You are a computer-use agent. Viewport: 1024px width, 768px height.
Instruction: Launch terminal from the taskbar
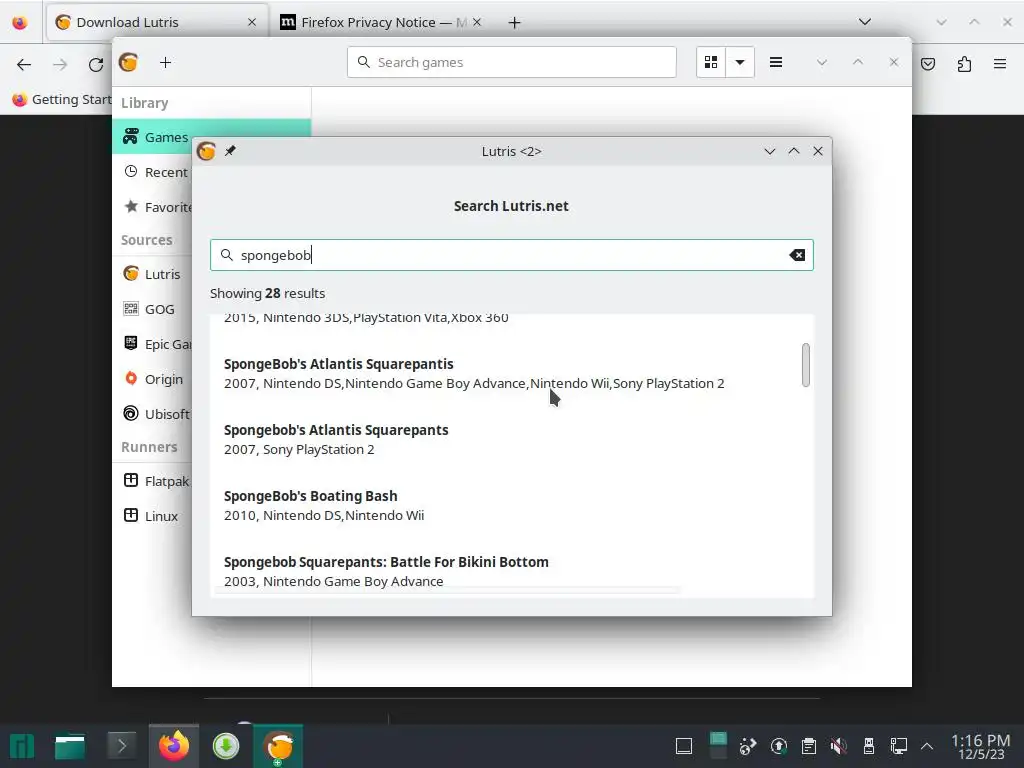point(121,746)
